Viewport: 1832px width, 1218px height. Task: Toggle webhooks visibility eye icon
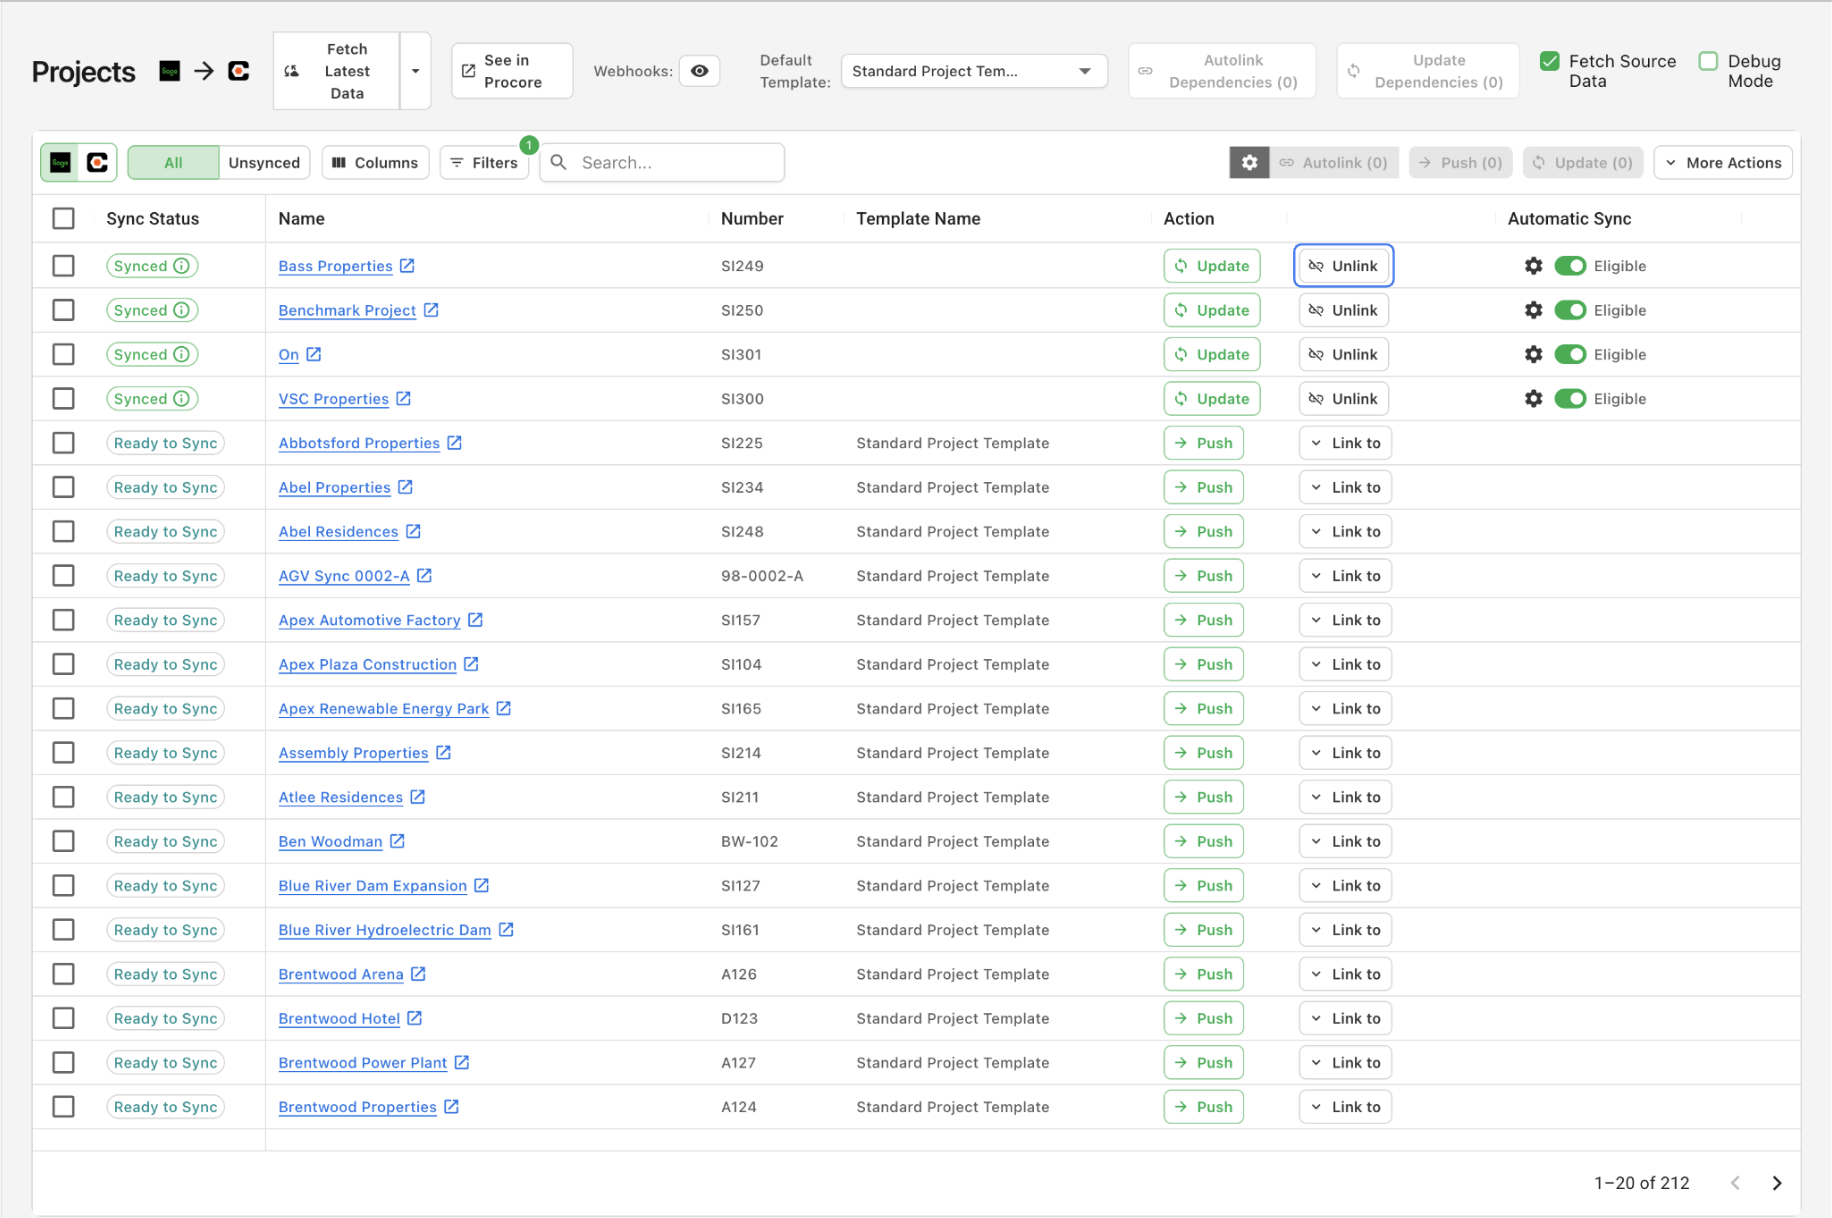(x=700, y=71)
